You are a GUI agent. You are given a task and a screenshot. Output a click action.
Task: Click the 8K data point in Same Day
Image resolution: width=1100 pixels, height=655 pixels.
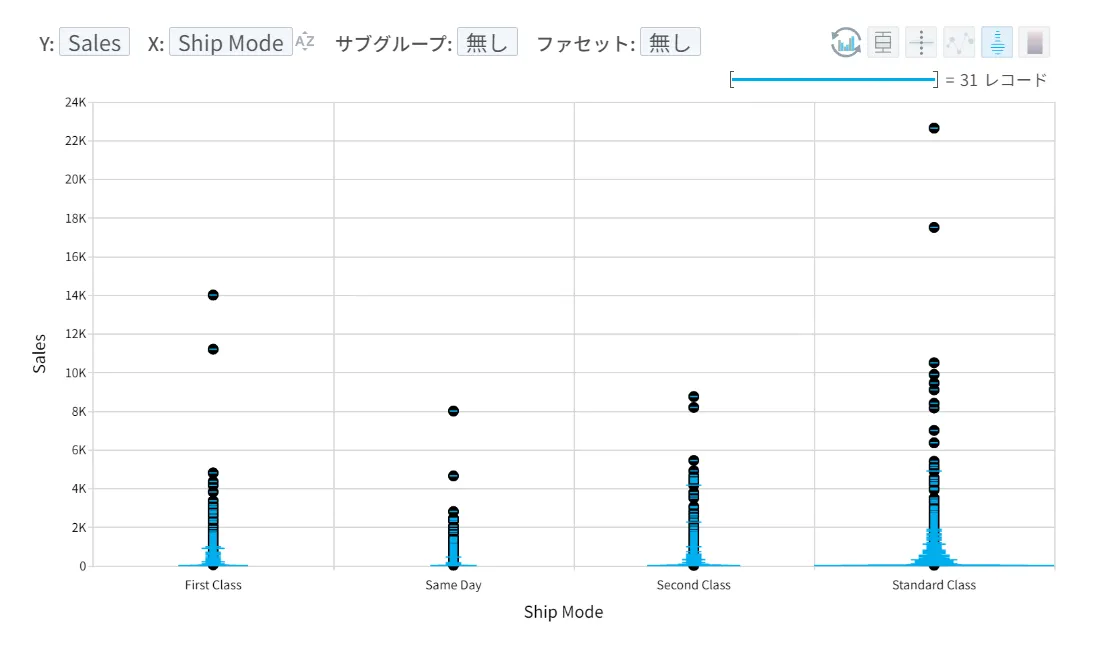pos(453,411)
